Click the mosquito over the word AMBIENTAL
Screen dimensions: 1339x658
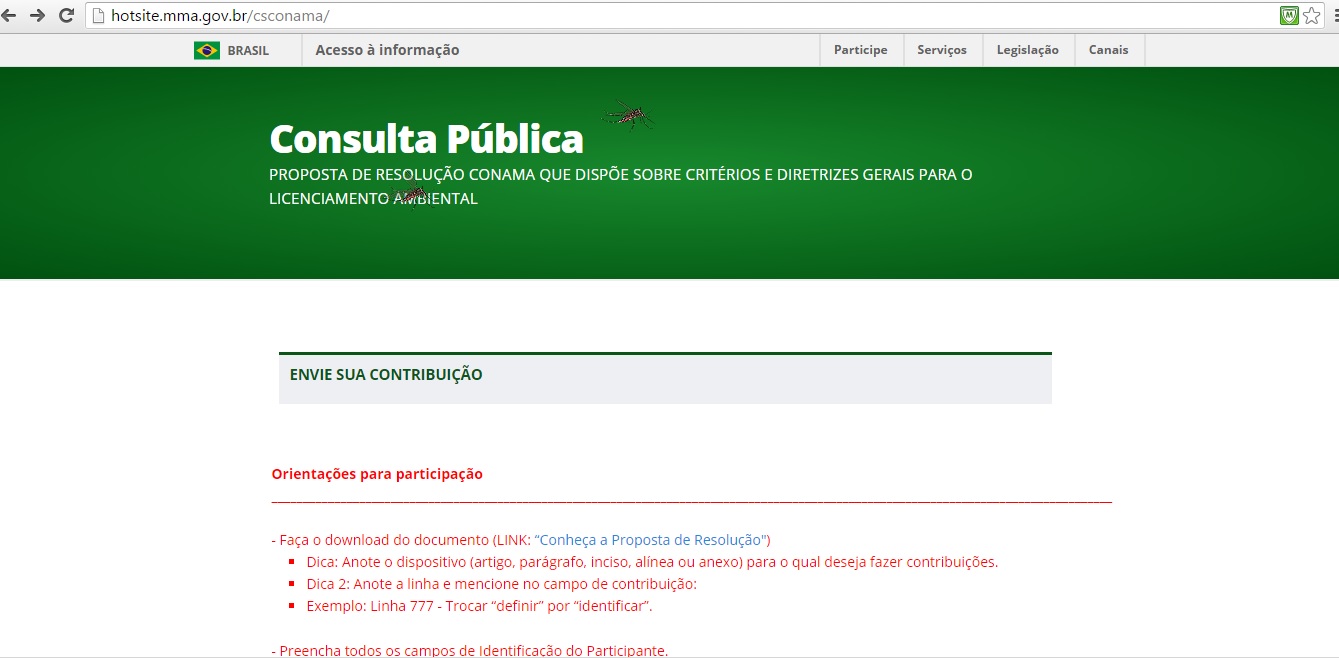[409, 196]
